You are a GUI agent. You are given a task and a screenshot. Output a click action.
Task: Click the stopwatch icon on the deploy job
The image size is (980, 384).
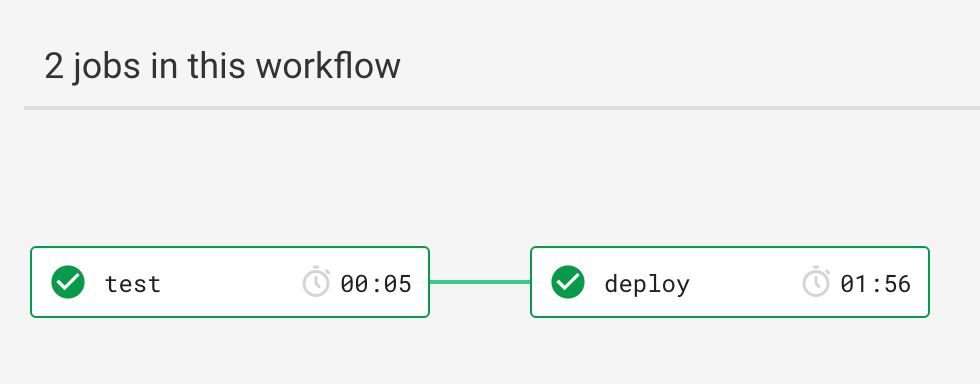coord(816,281)
